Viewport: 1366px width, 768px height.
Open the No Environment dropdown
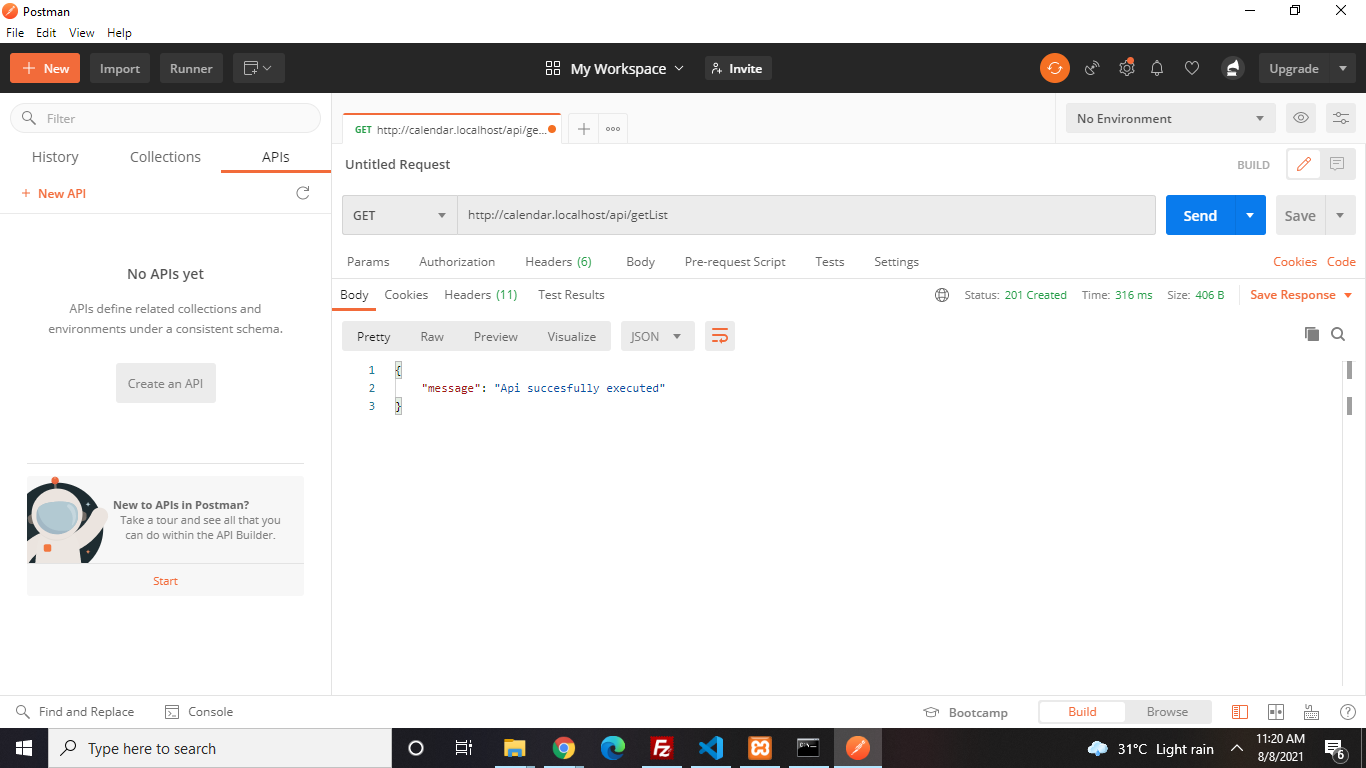coord(1168,118)
